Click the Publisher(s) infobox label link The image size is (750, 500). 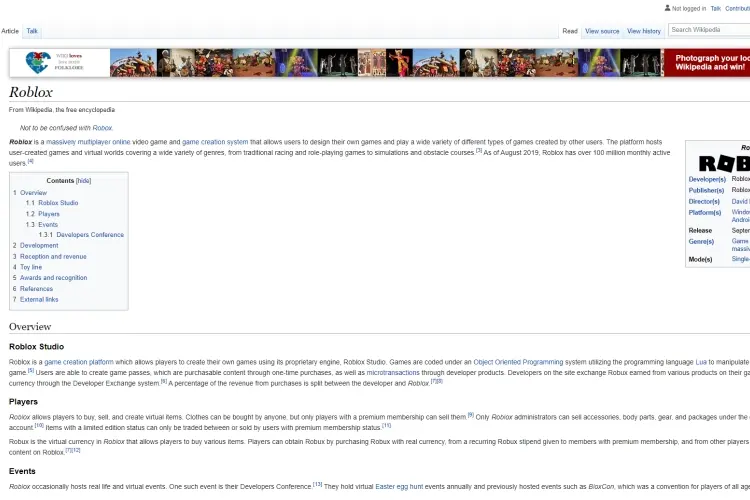point(706,190)
